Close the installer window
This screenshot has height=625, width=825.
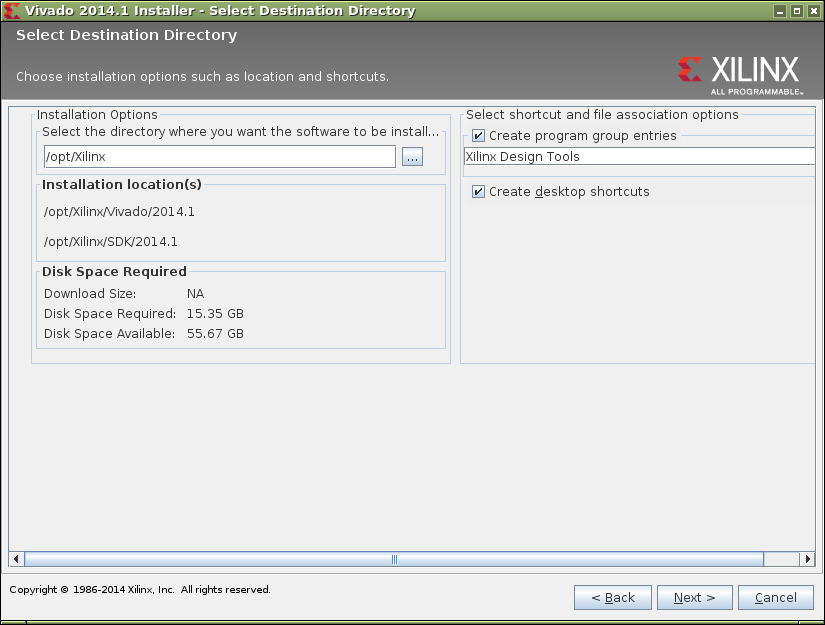coord(813,11)
